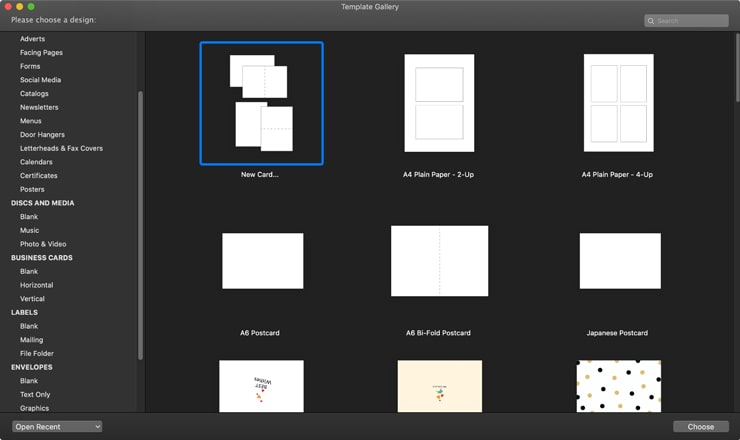Show the Certificates templates
This screenshot has width=740, height=440.
coord(39,176)
